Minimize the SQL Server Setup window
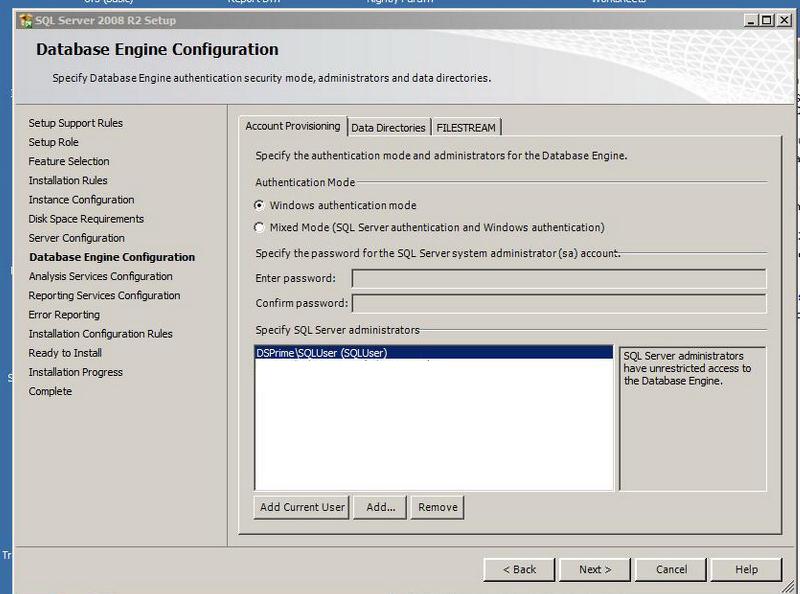The width and height of the screenshot is (800, 594). tap(751, 20)
